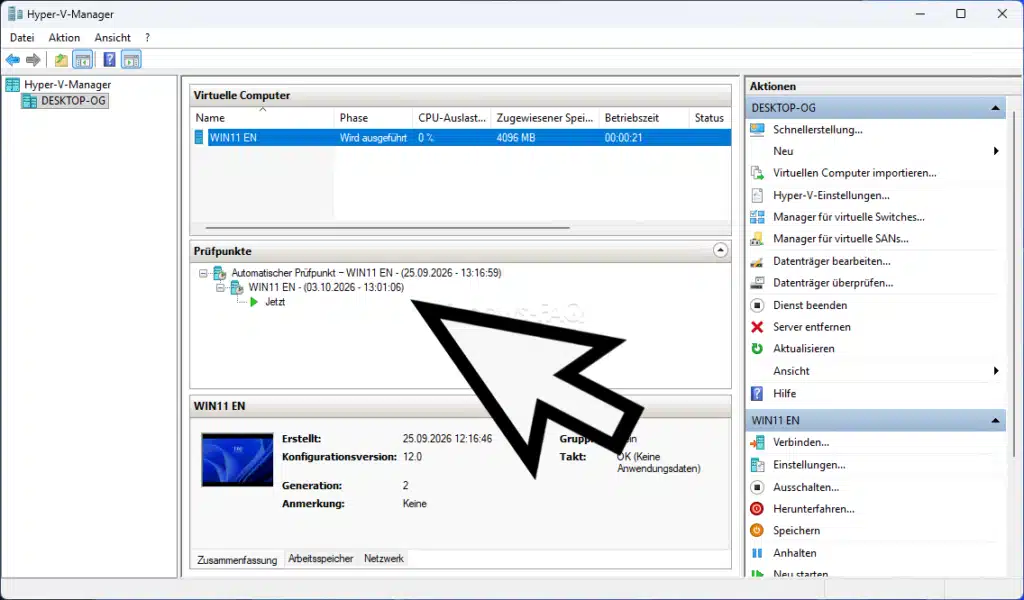Select WIN11 EN - (03.10.2026 - 13:01:06) checkpoint
This screenshot has width=1024, height=600.
coord(326,287)
